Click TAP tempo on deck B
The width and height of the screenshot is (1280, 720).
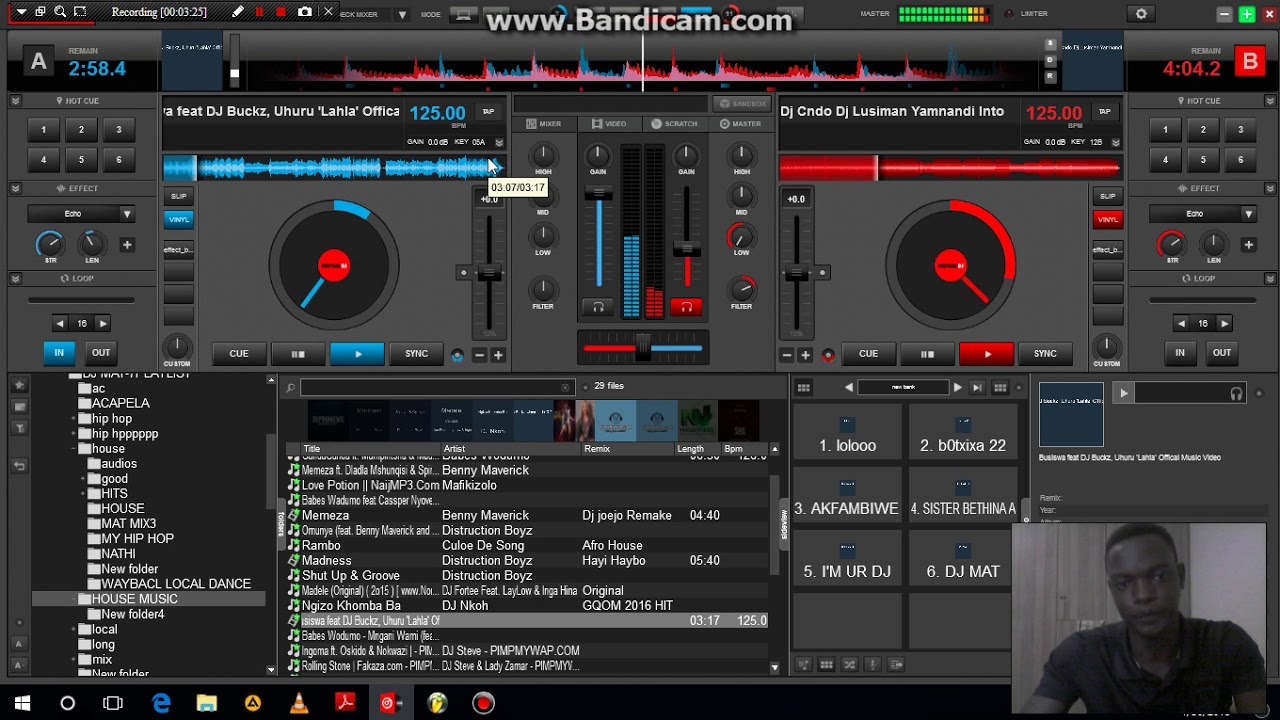point(1104,111)
